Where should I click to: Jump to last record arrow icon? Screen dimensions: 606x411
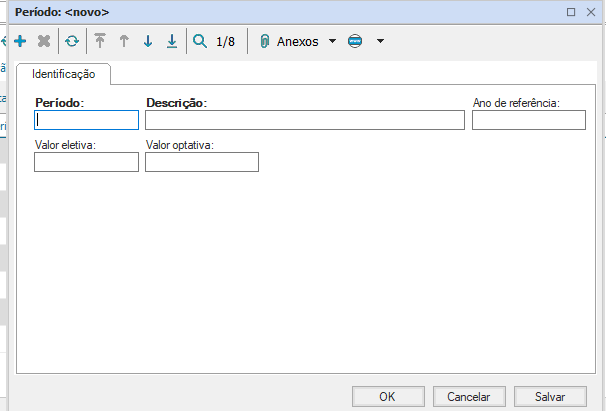coord(172,42)
